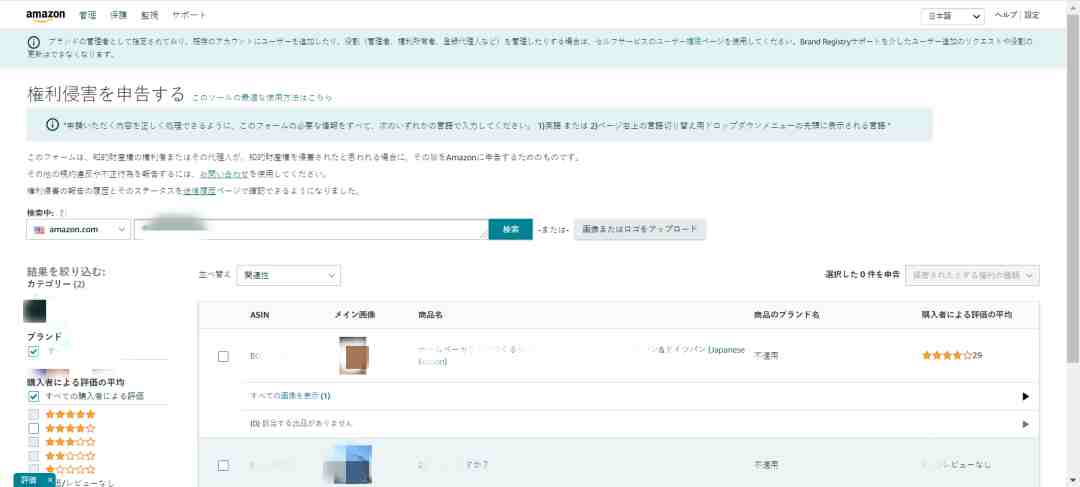The width and height of the screenshot is (1080, 487).
Task: Open the amazon.com marketplace dropdown
Action: (x=79, y=229)
